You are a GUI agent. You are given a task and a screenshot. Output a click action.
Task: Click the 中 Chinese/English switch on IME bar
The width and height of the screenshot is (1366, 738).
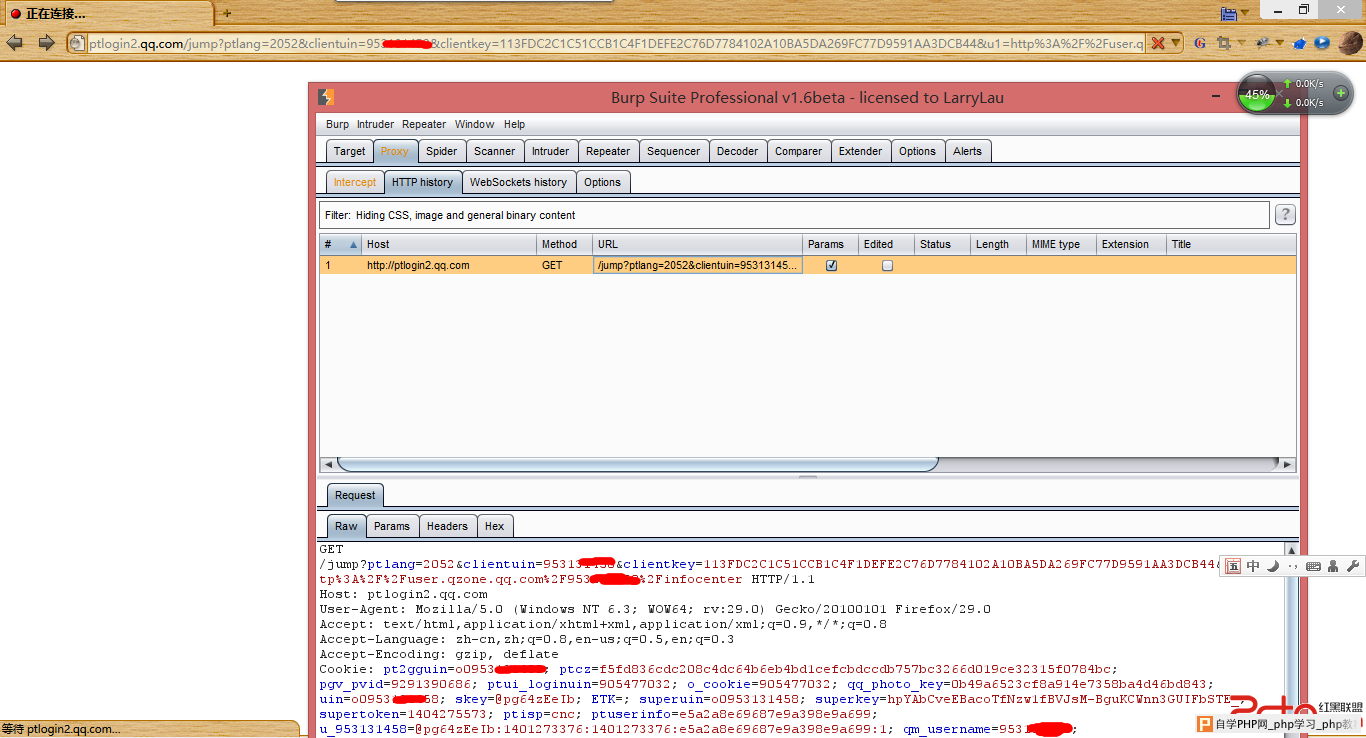coord(1253,566)
